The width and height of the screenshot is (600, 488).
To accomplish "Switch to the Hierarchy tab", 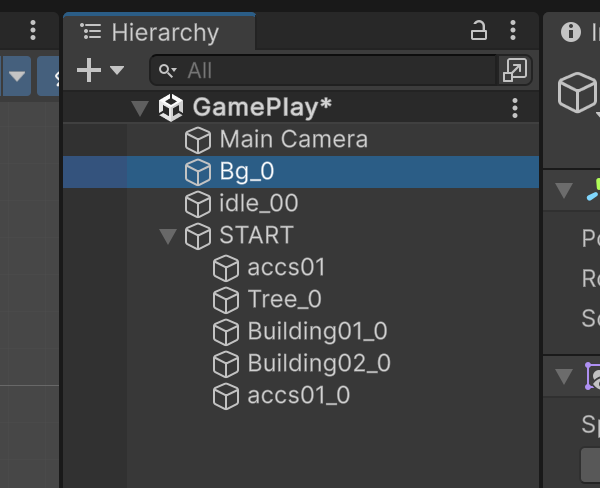I will [x=160, y=32].
